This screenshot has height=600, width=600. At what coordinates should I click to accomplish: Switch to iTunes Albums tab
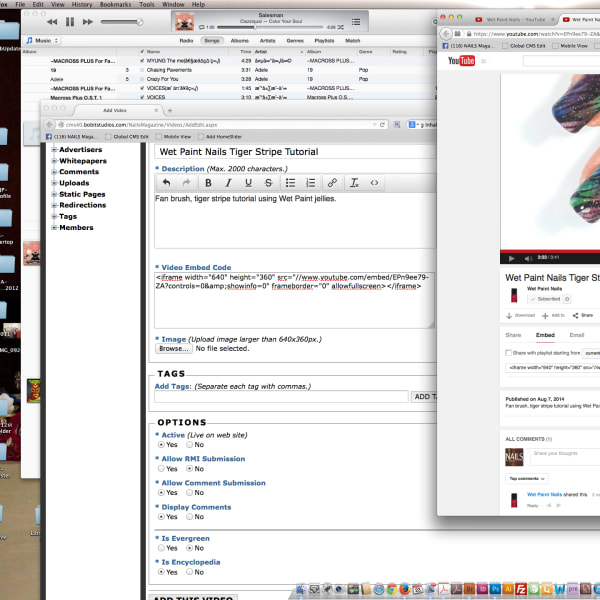(240, 41)
